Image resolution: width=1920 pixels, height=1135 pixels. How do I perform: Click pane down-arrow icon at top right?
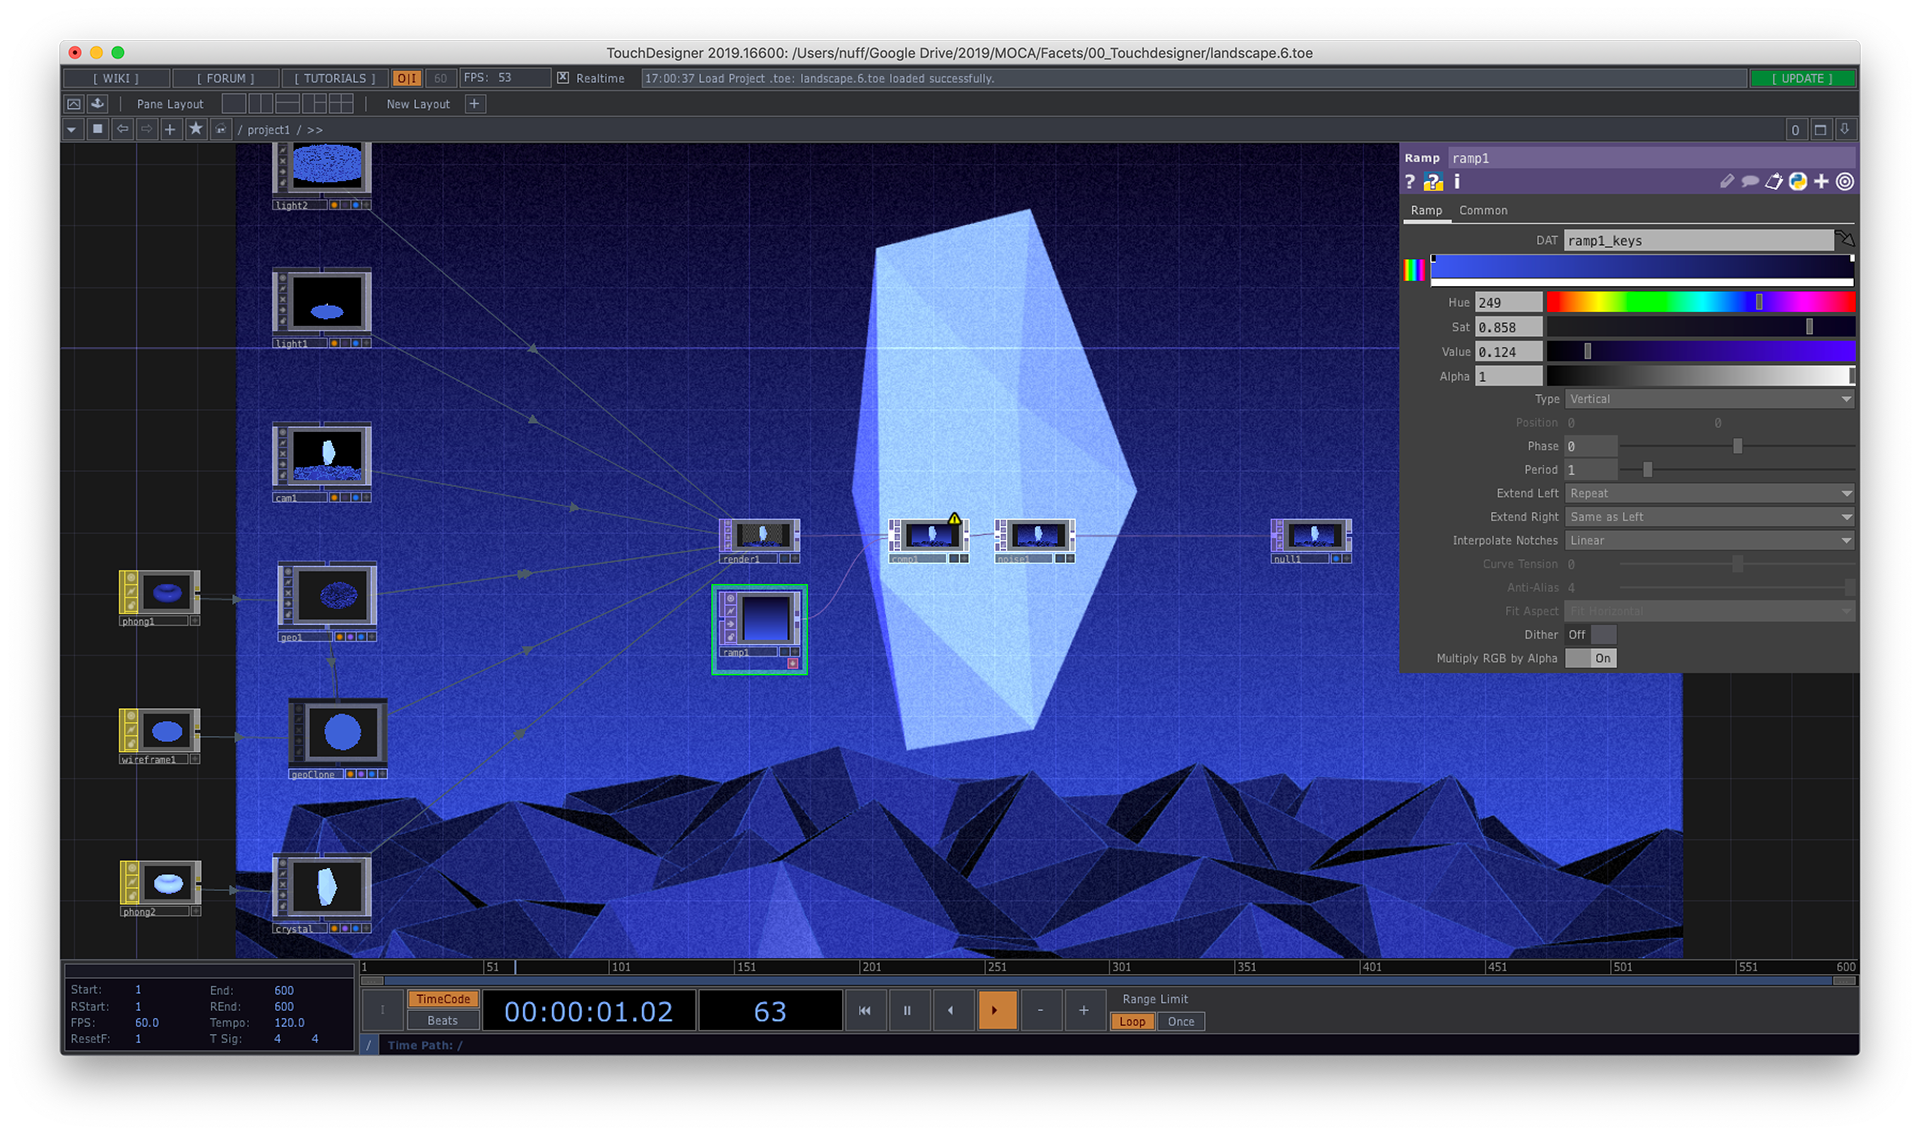pyautogui.click(x=1845, y=130)
